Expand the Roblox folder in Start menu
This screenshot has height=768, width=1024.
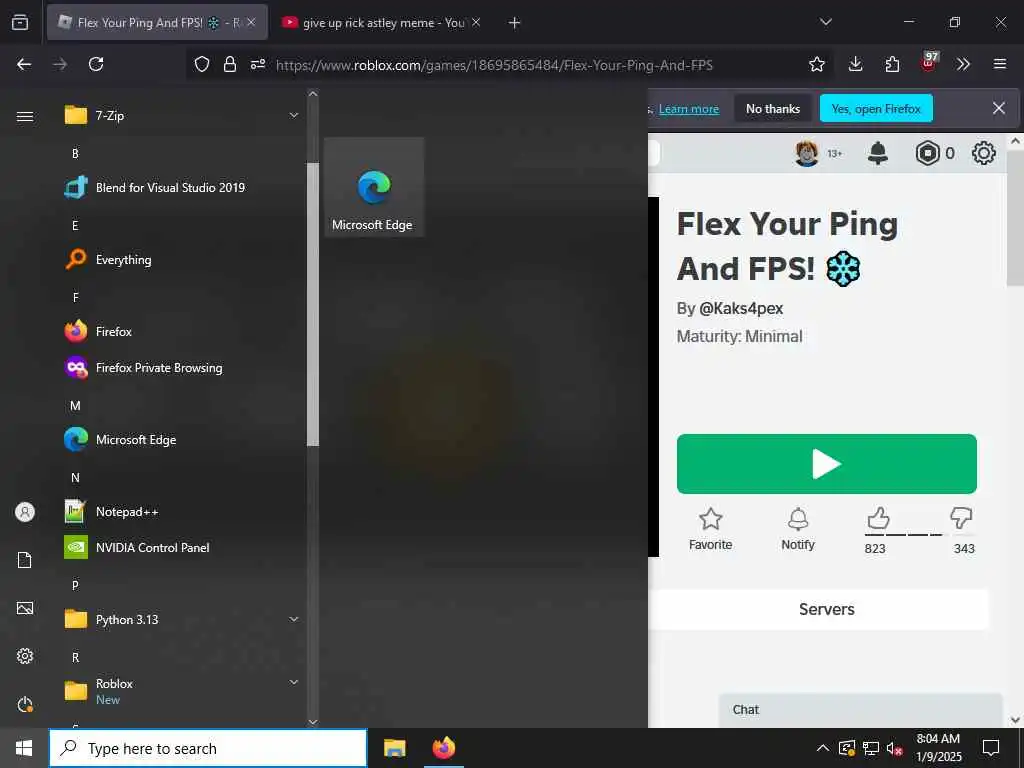pos(181,691)
